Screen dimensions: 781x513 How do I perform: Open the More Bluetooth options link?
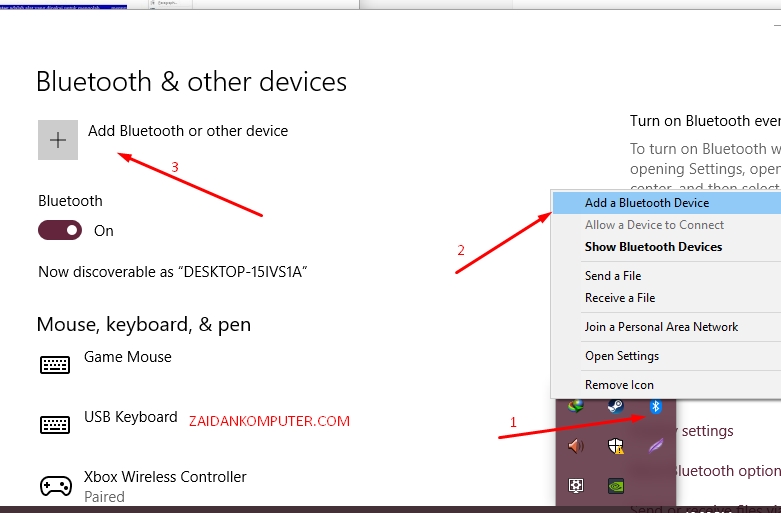729,471
